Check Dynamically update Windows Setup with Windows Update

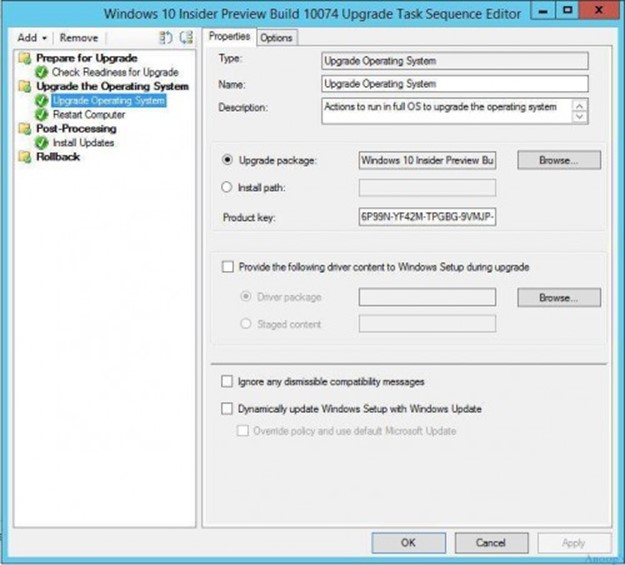pyautogui.click(x=227, y=409)
